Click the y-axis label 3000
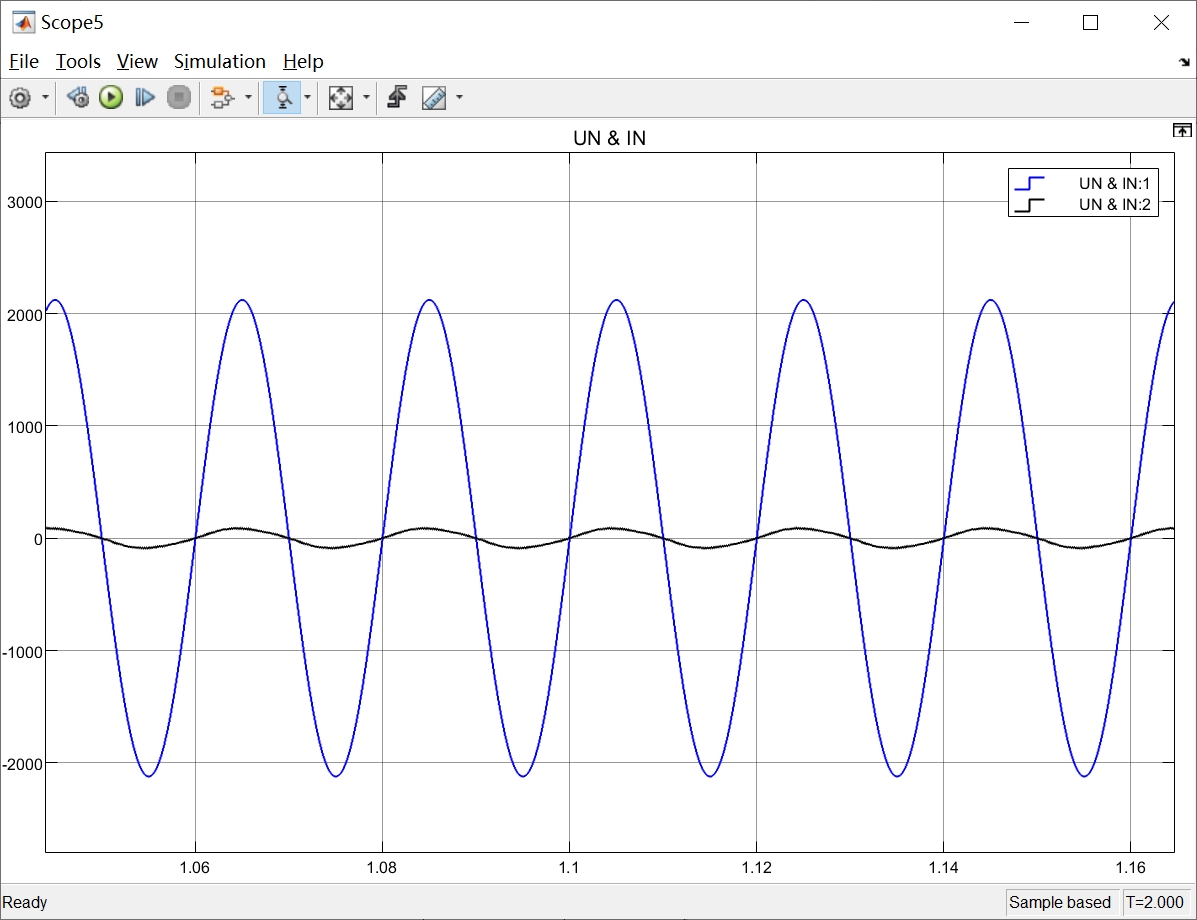This screenshot has width=1197, height=920. pos(24,202)
